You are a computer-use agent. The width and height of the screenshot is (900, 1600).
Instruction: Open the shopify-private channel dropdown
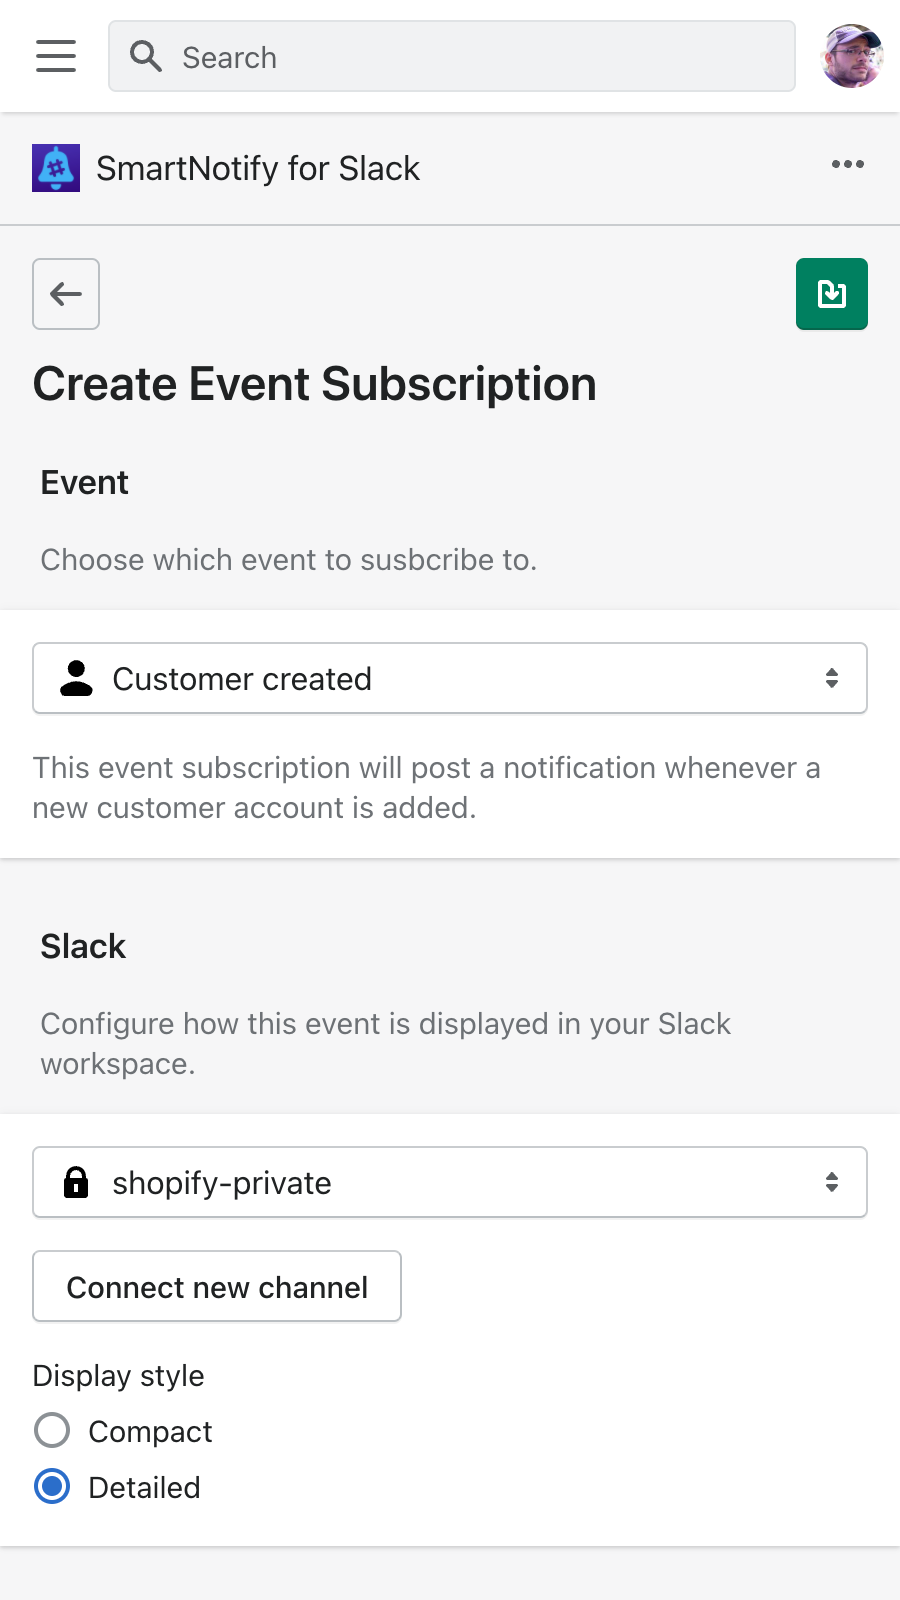point(450,1183)
